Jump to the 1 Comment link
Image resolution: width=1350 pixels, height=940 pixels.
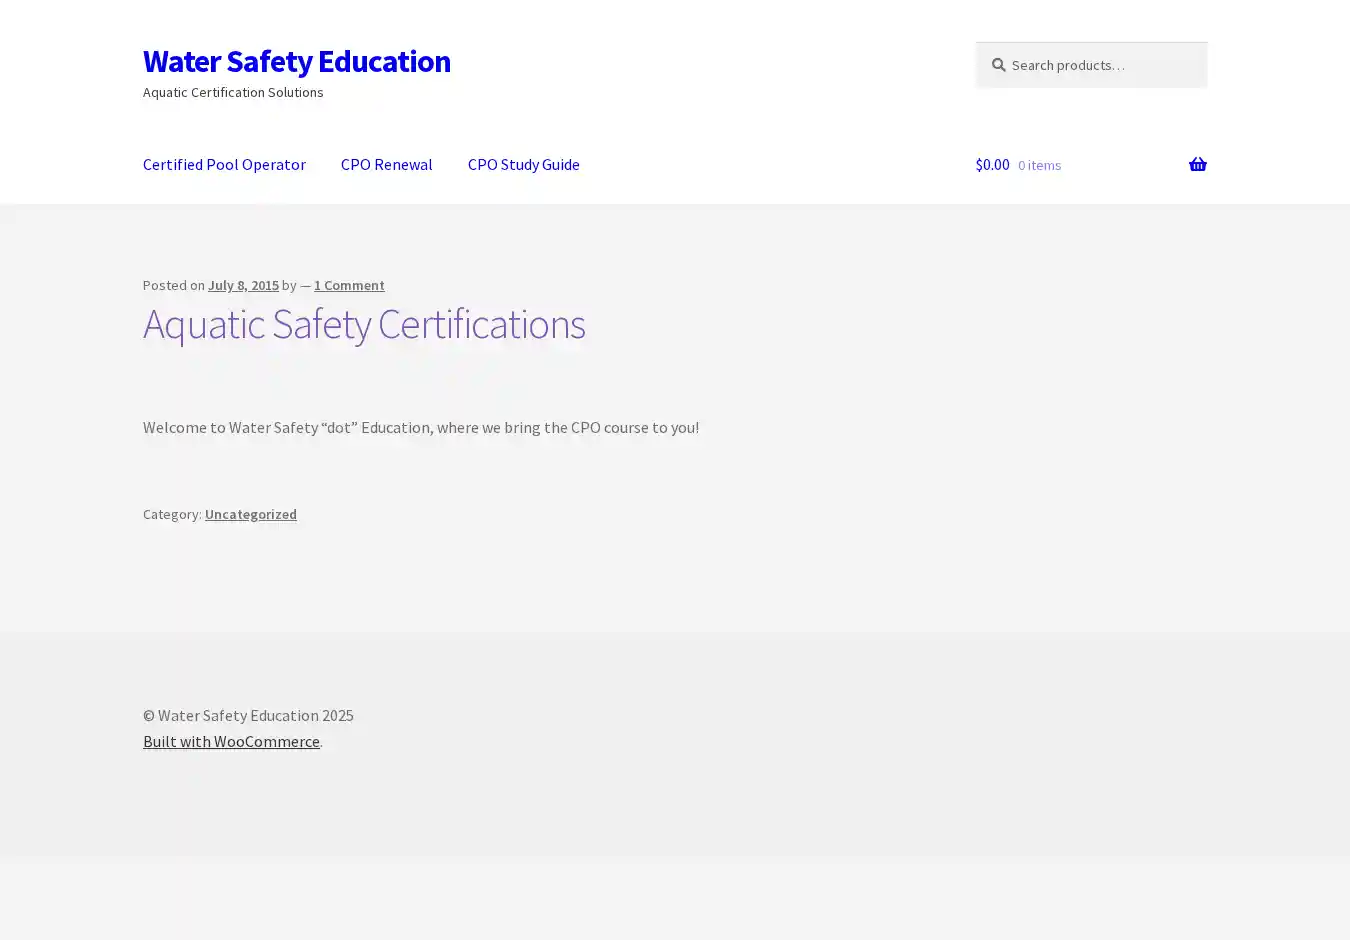click(x=349, y=286)
